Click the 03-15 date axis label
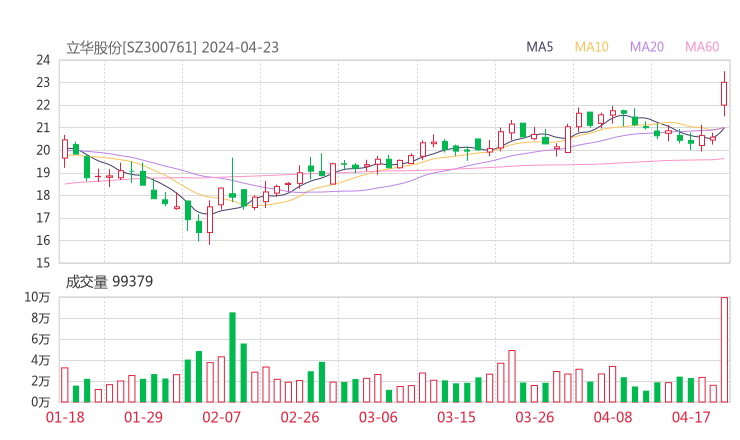Screen dimensions: 740x440 click(x=456, y=417)
